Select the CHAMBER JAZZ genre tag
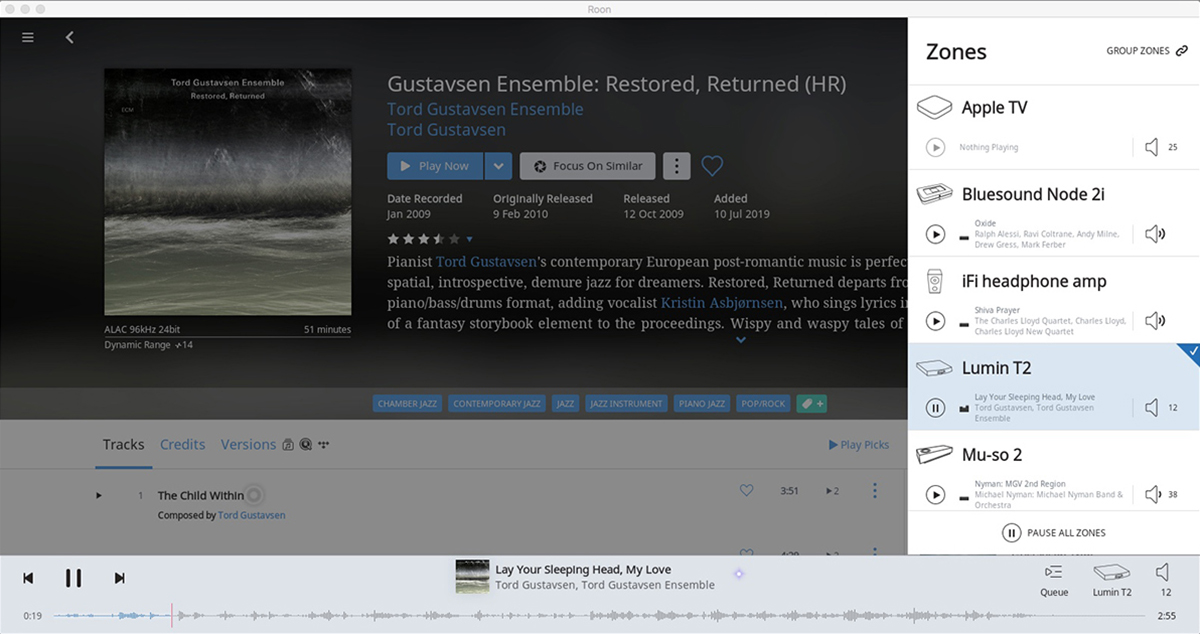The height and width of the screenshot is (634, 1200). [407, 404]
